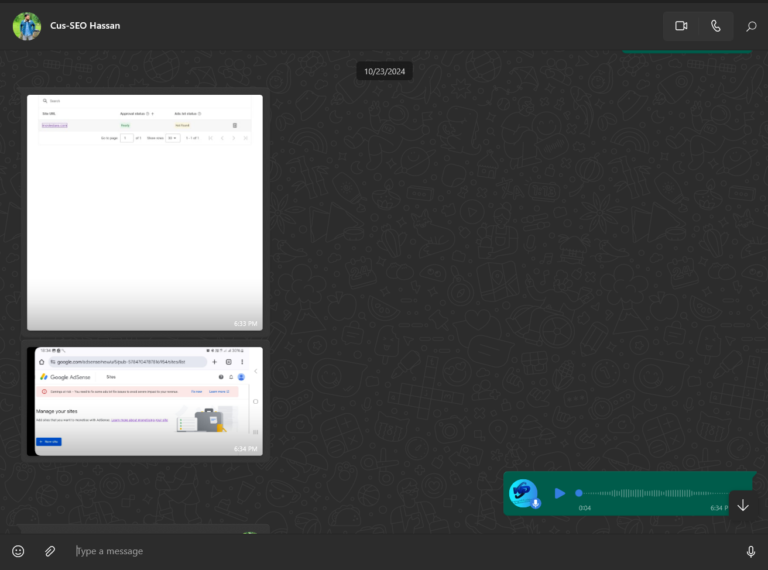Screen dimensions: 768x570
Task: Open the 6:33 PM screenshot image
Action: [145, 213]
